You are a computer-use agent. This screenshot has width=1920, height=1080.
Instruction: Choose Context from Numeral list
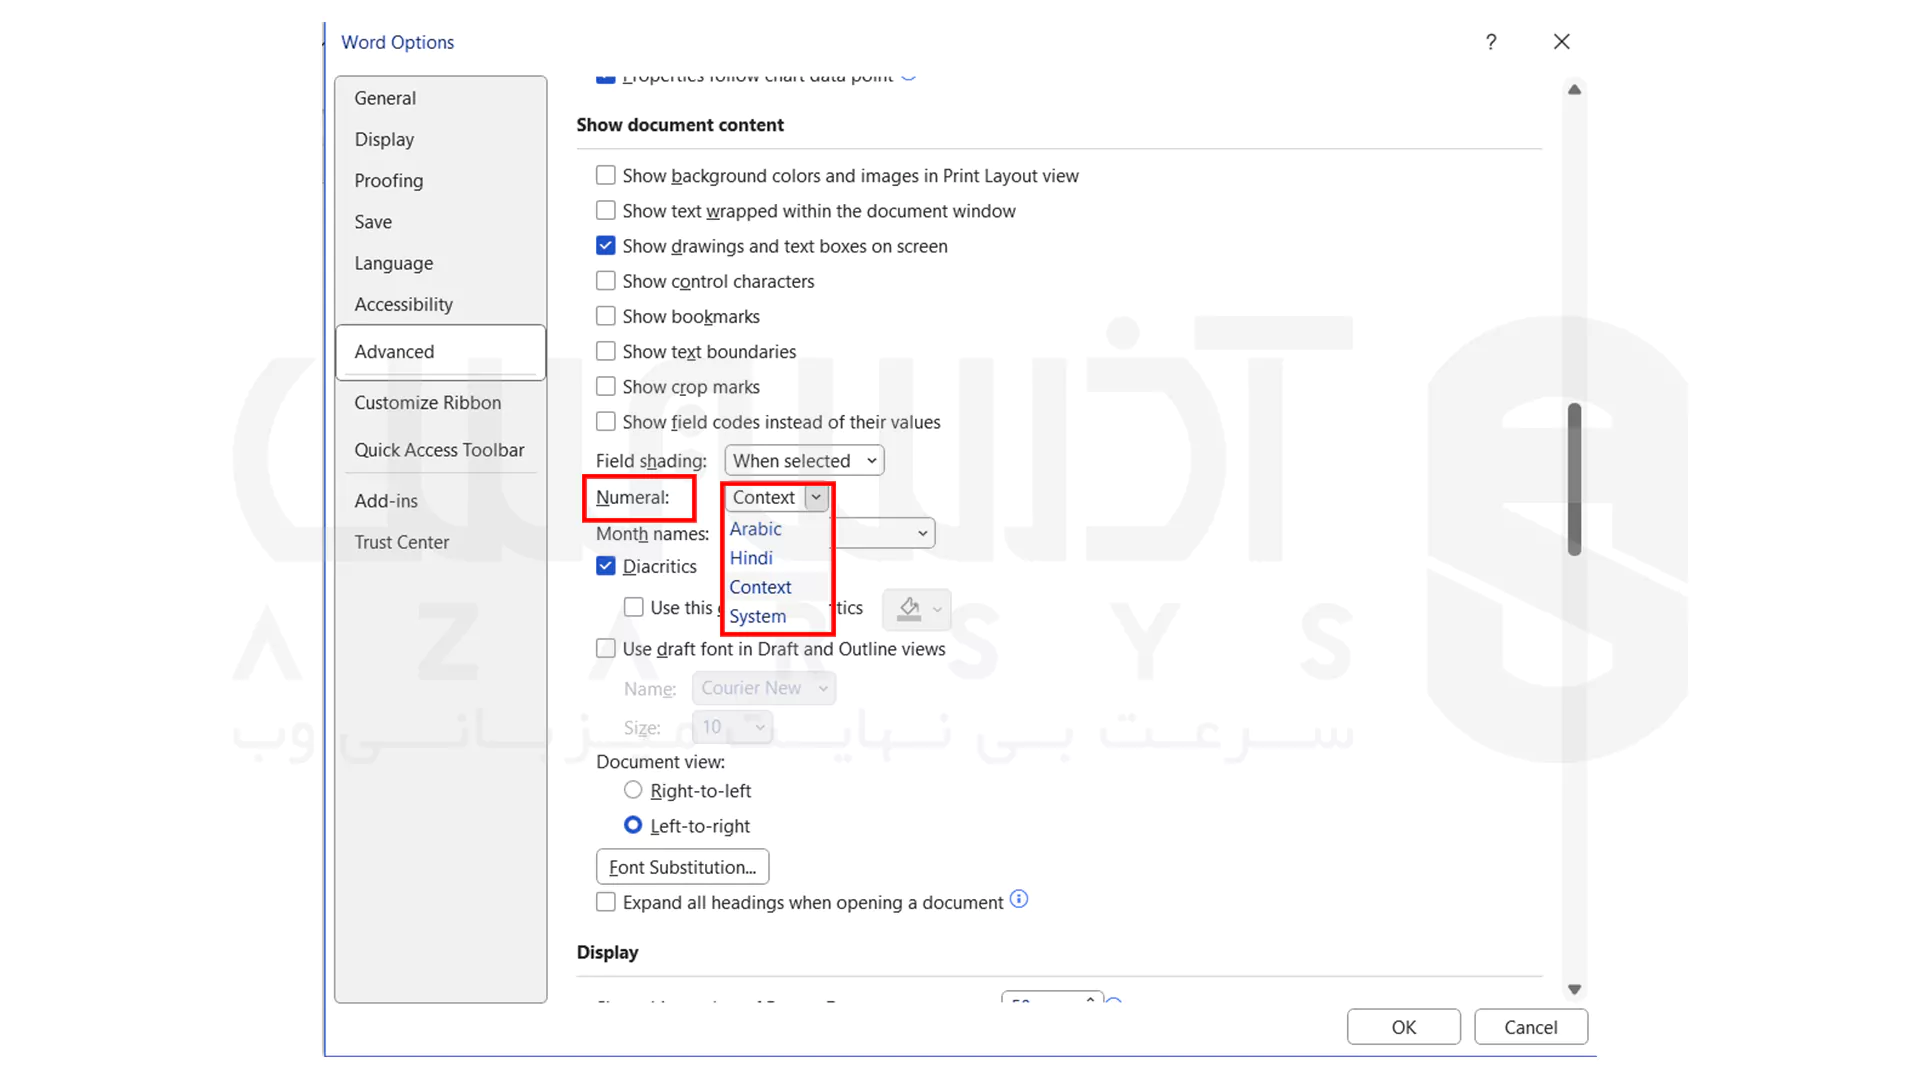(x=760, y=587)
